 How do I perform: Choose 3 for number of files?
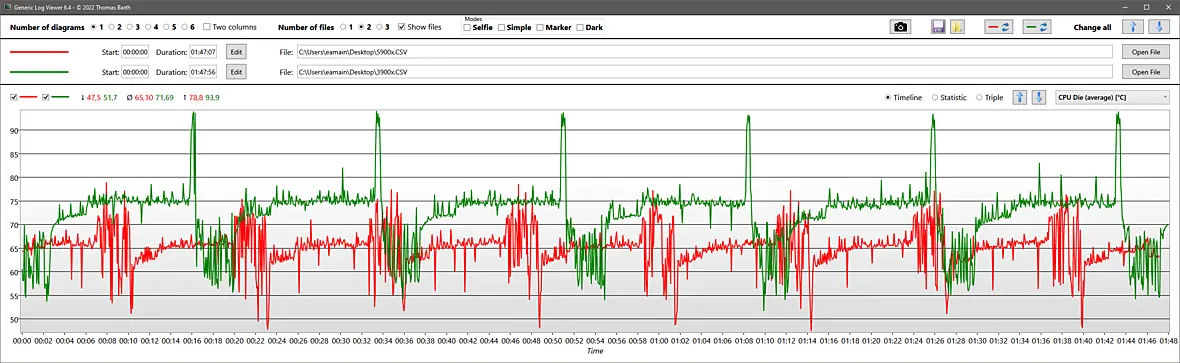point(379,26)
